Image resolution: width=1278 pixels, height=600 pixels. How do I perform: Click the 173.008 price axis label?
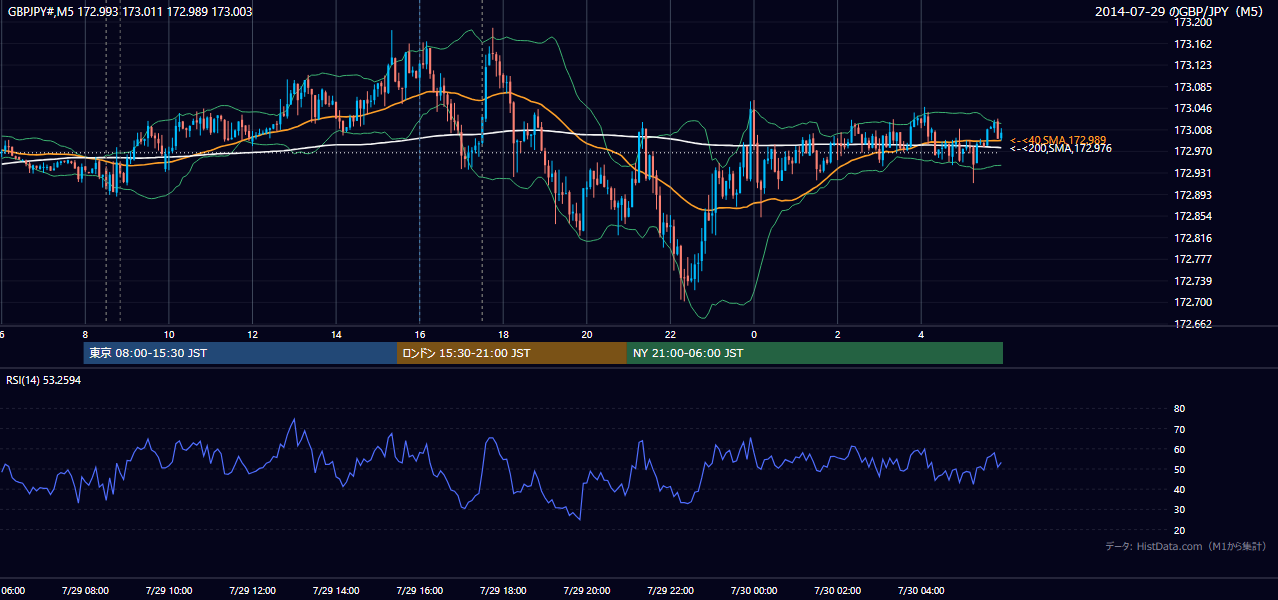[x=1192, y=130]
